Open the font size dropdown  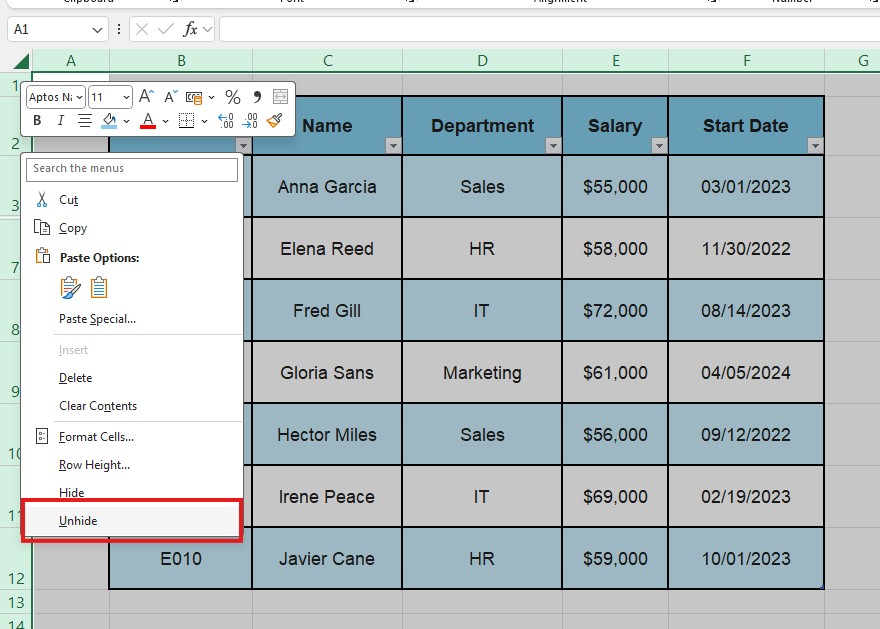click(x=127, y=96)
